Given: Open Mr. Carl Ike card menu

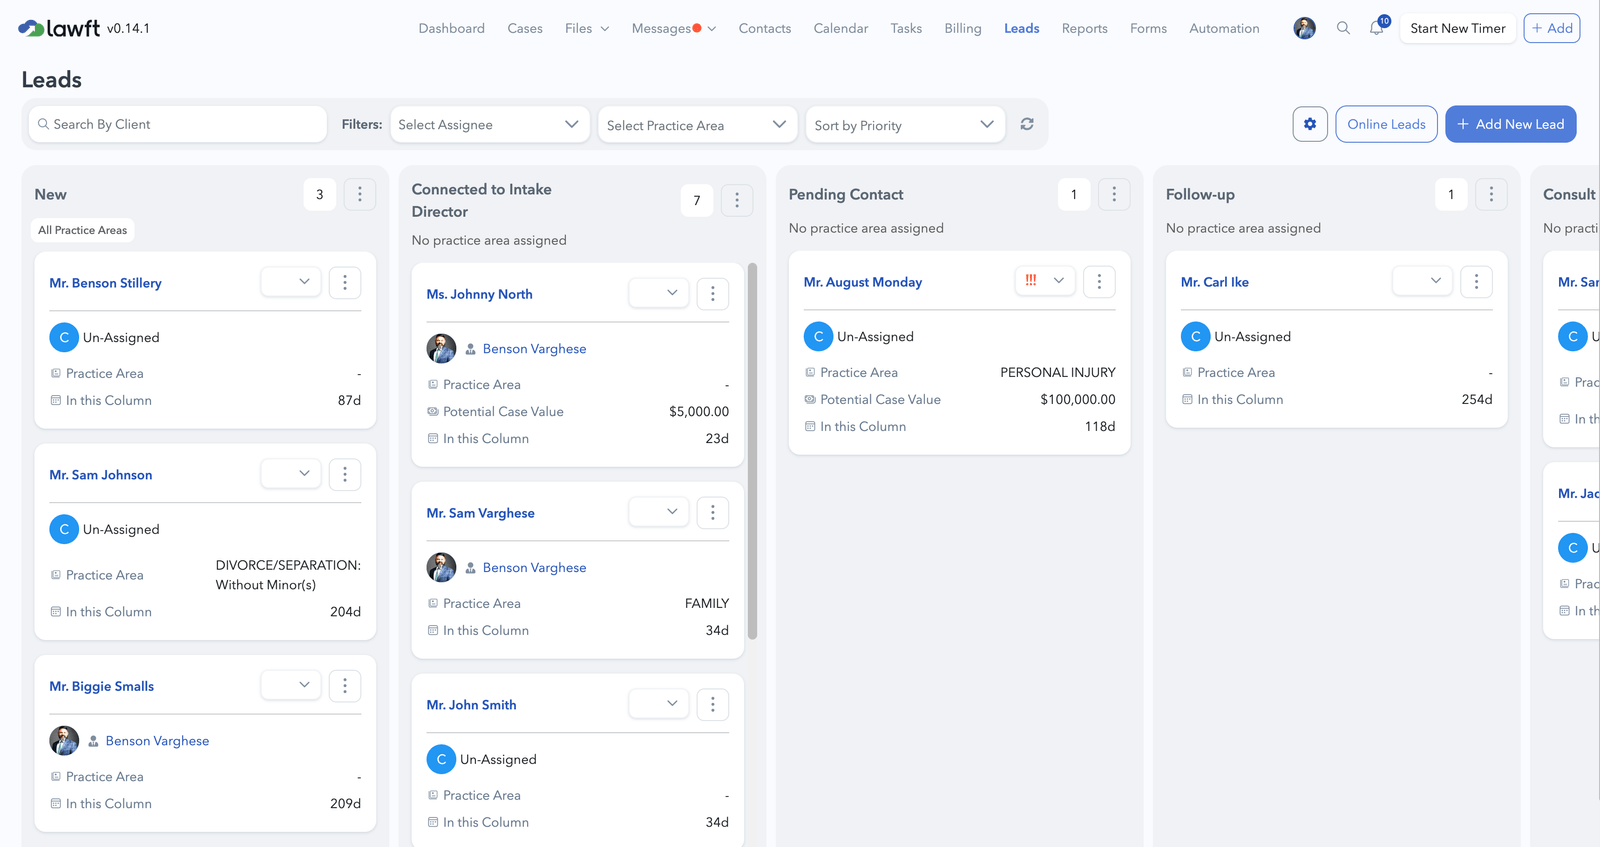Looking at the screenshot, I should [x=1476, y=282].
